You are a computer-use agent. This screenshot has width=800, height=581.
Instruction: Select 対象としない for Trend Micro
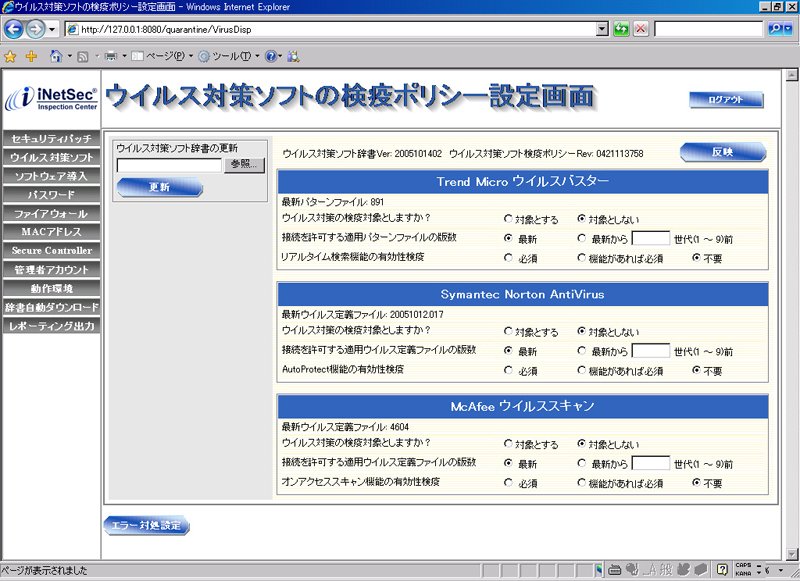(x=581, y=219)
